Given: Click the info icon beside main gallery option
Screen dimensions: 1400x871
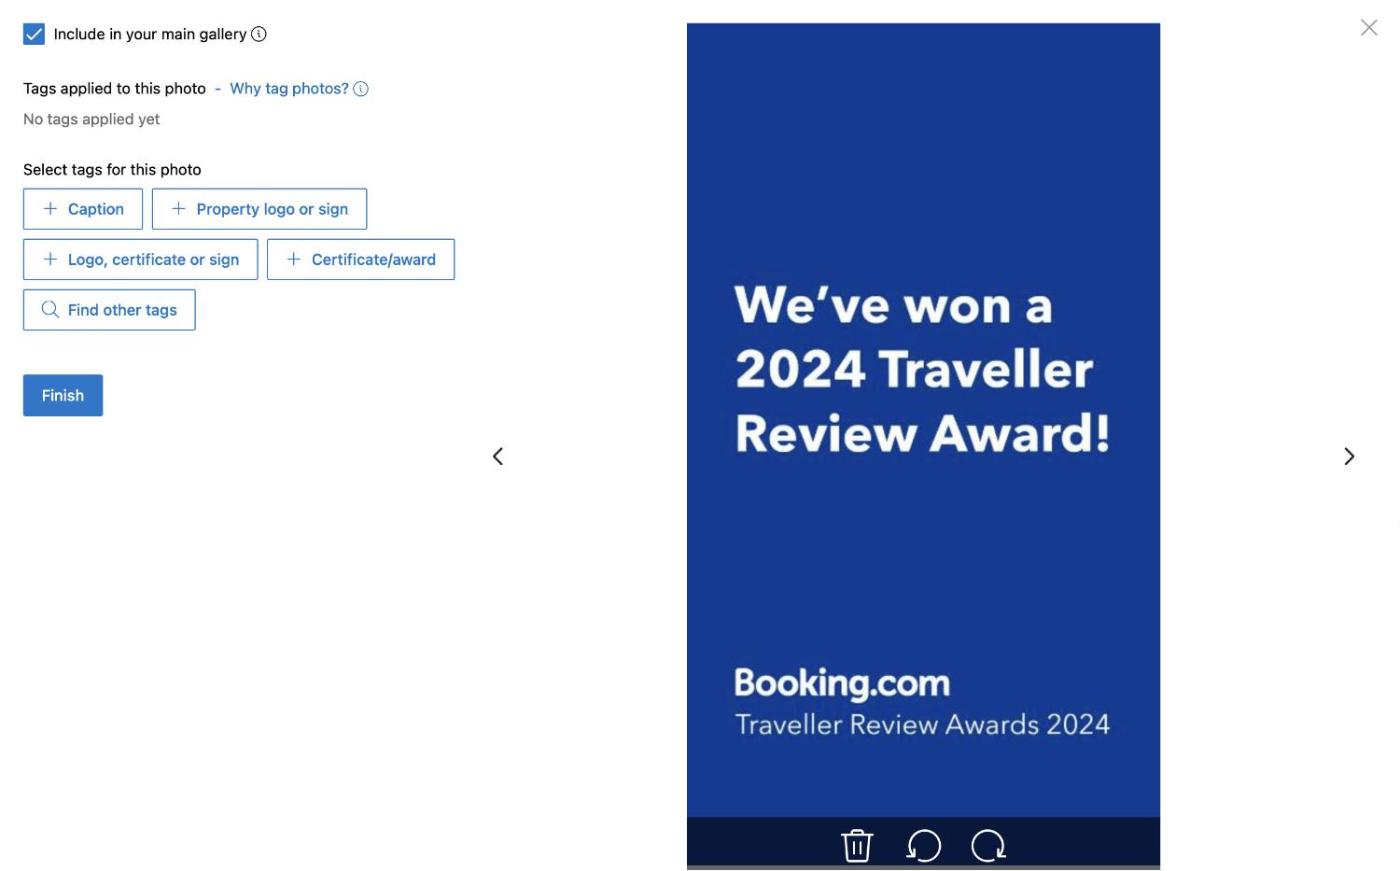Looking at the screenshot, I should click(259, 34).
